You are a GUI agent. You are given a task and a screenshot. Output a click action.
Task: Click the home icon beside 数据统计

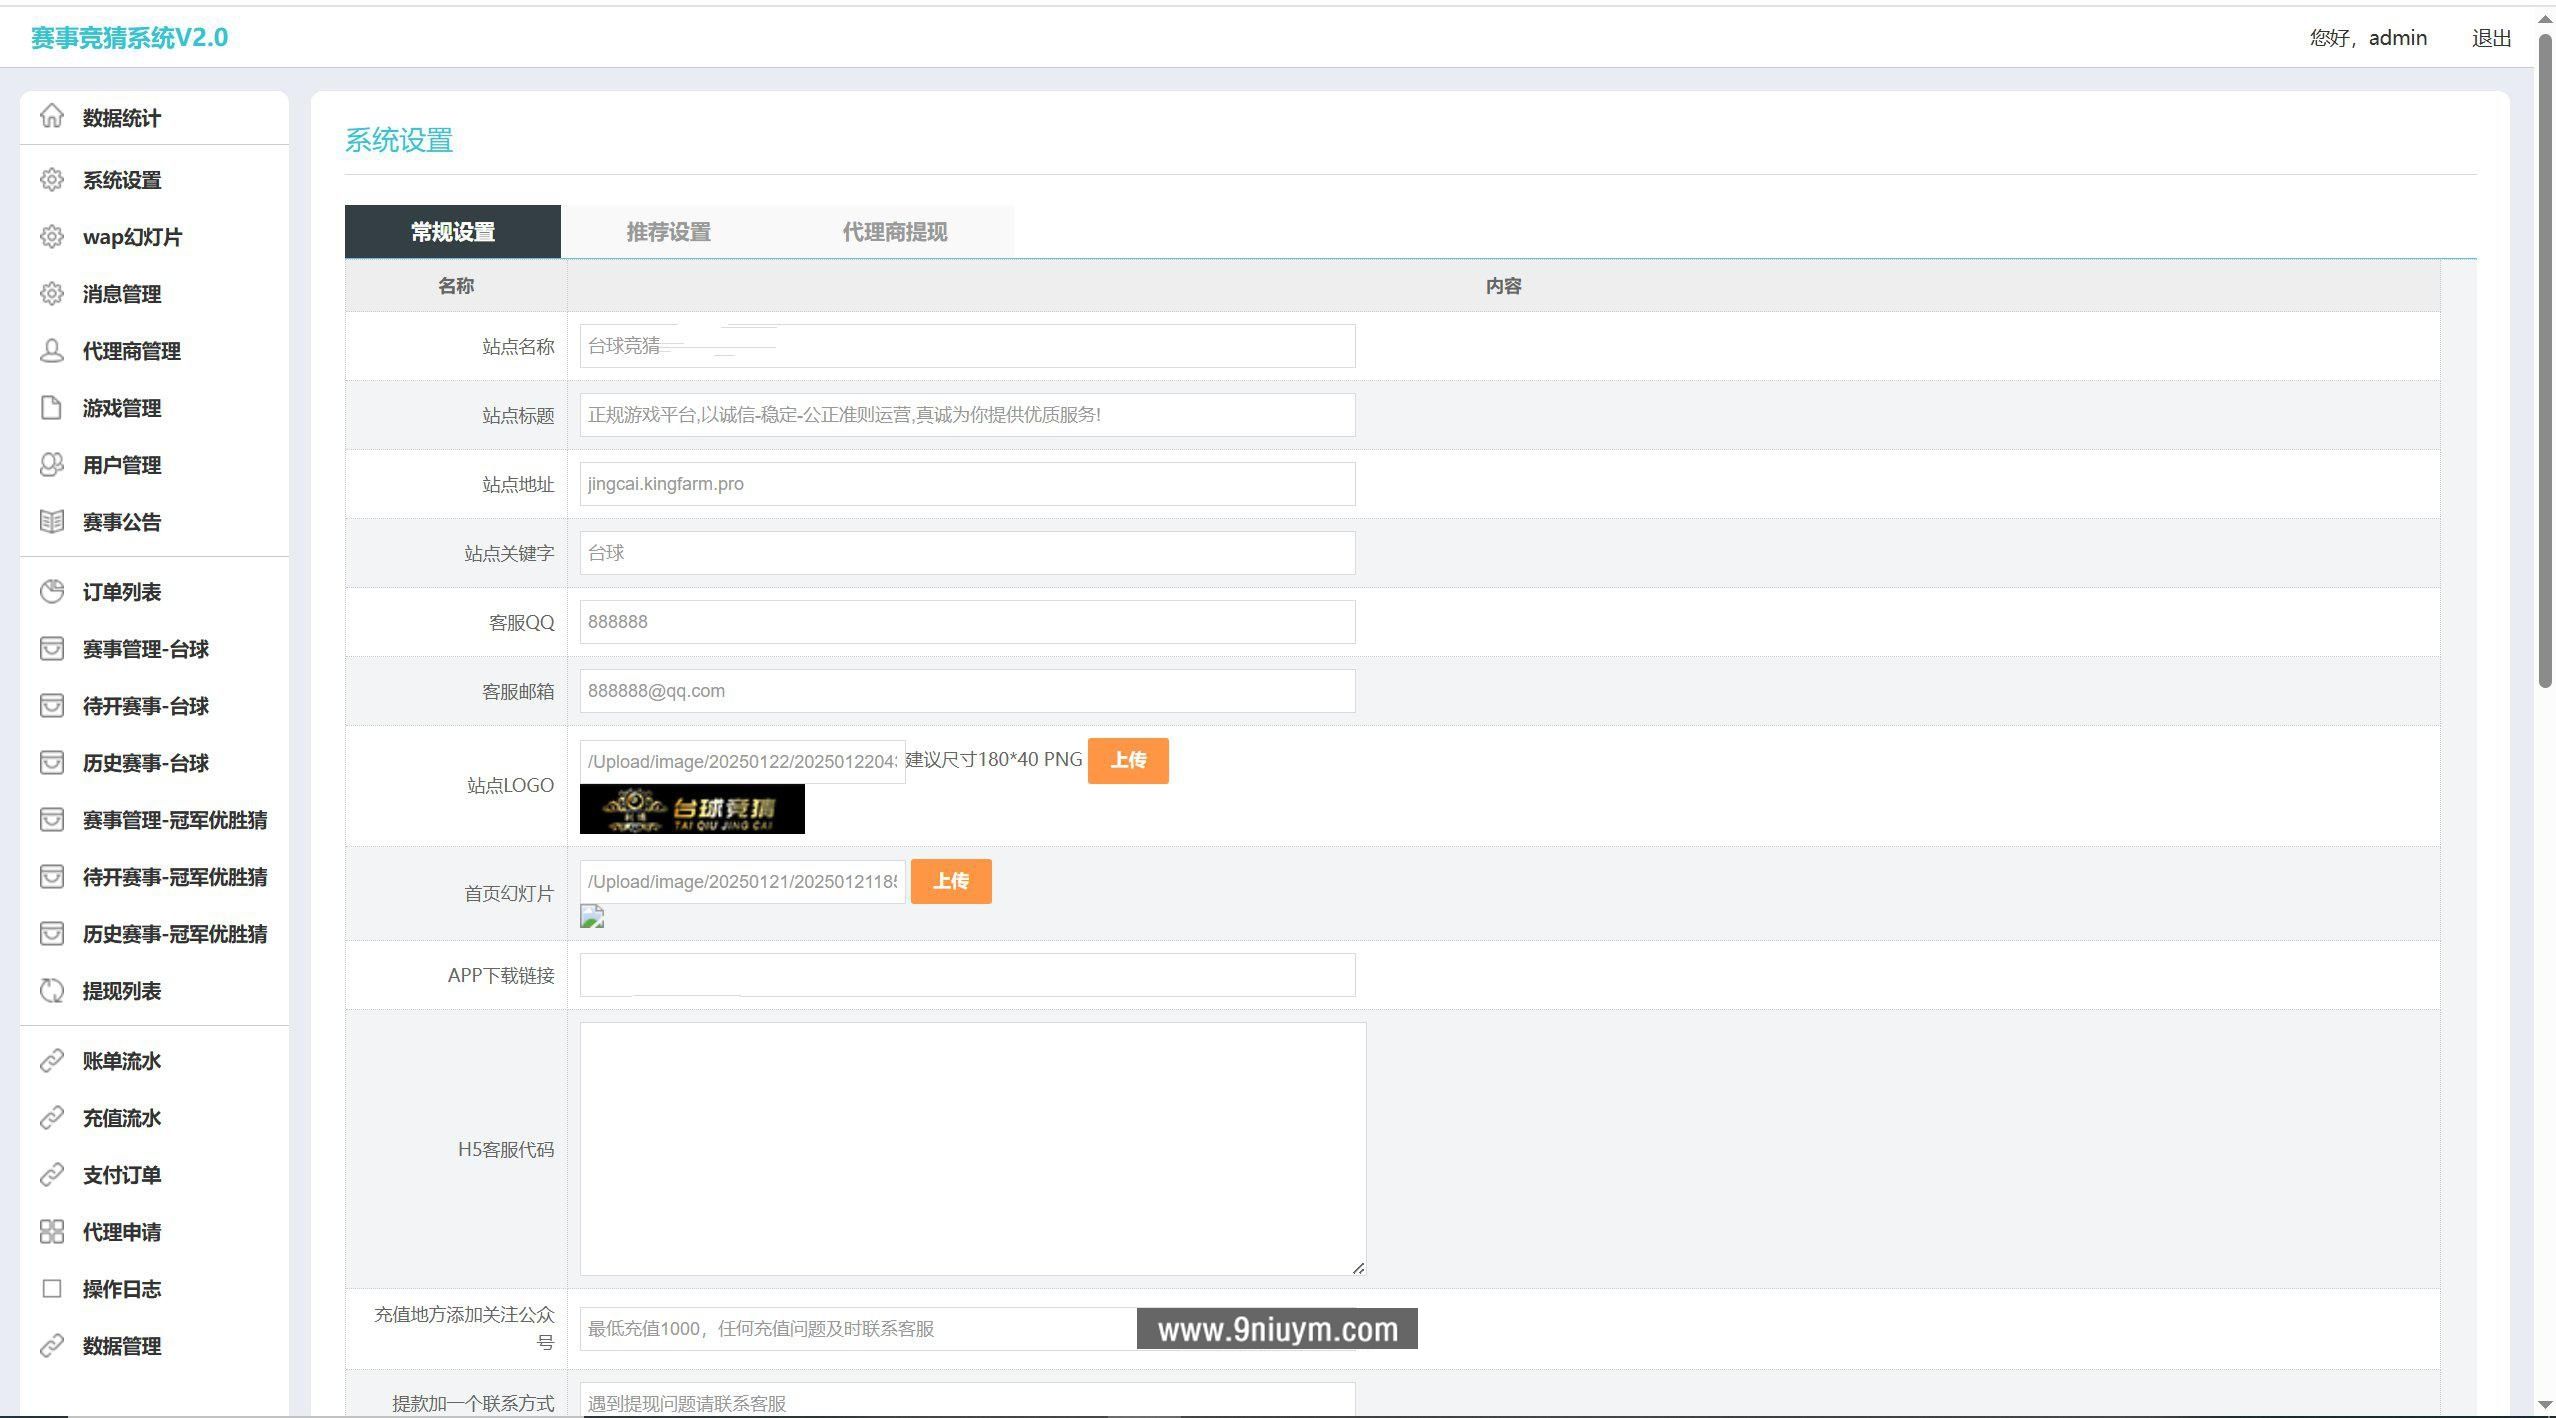[52, 116]
